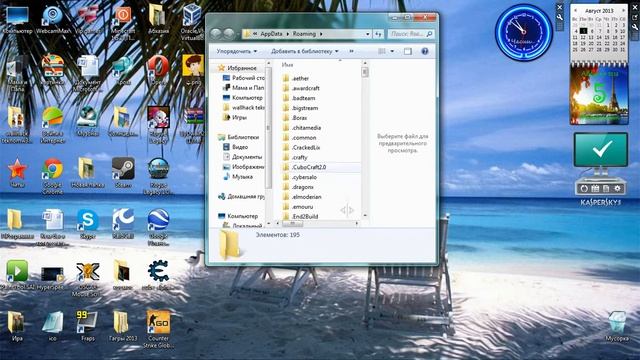
Task: Open the Видео library
Action: click(236, 147)
